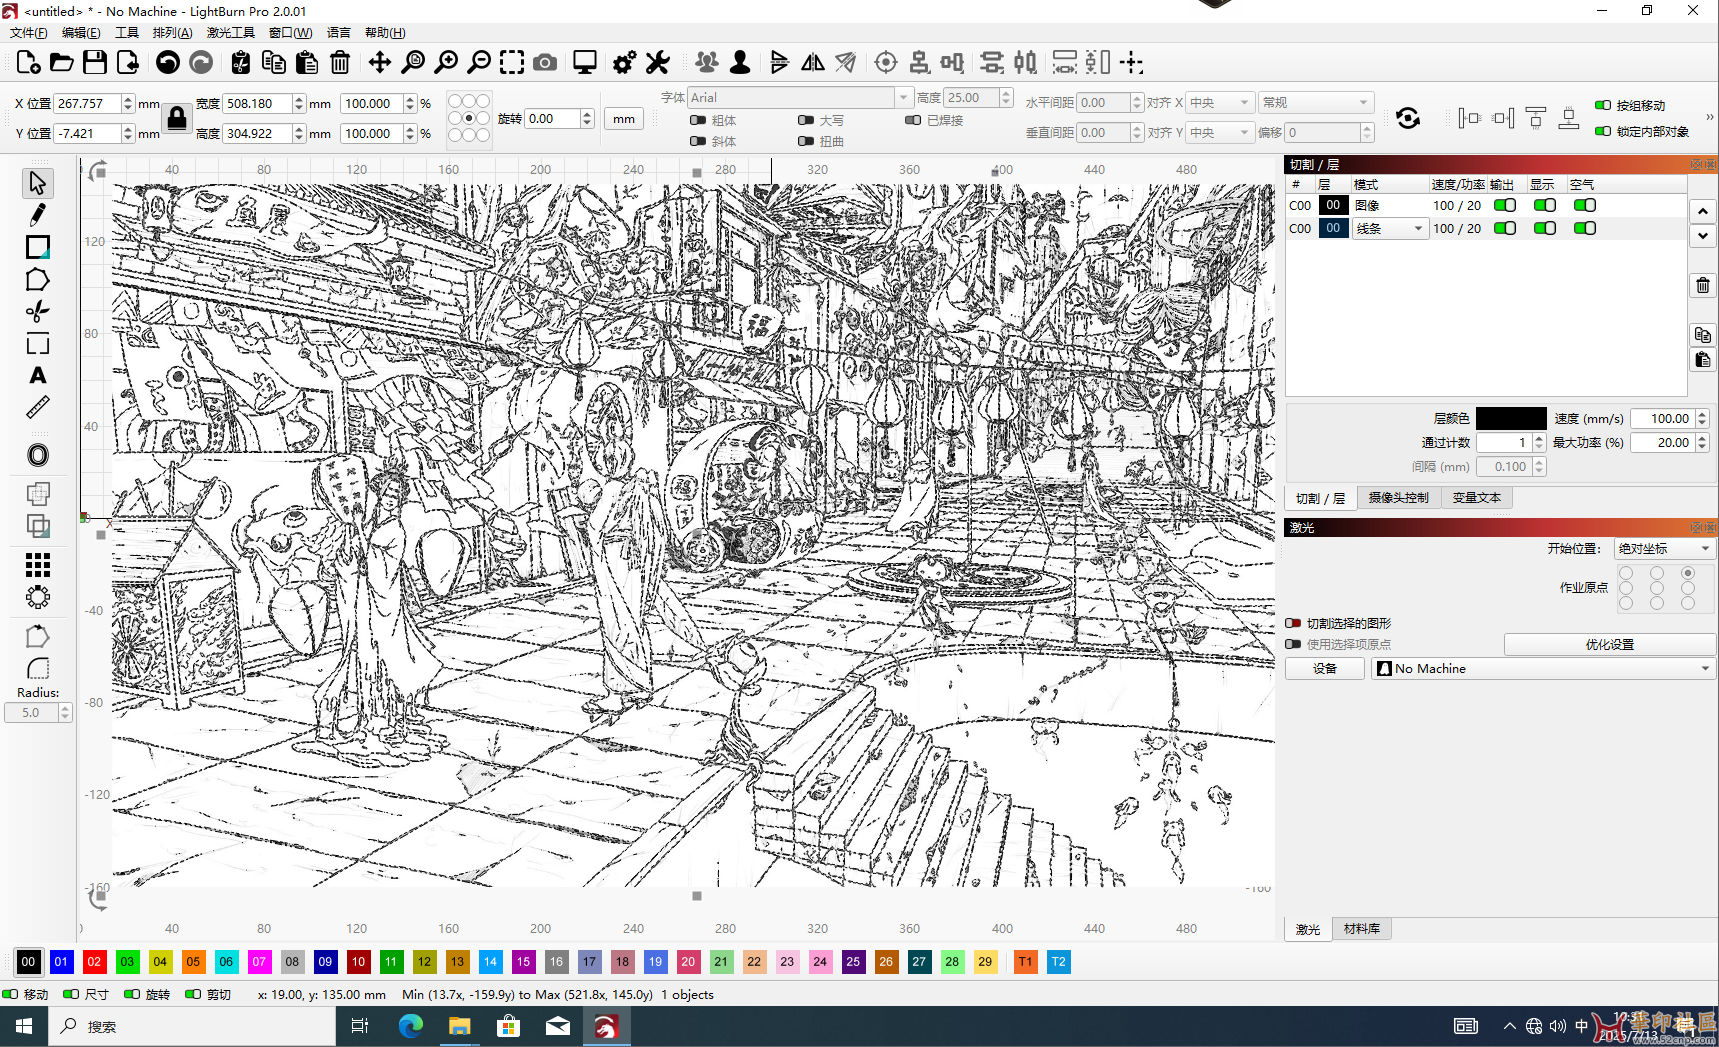
Task: Increase 最大功率 (%) stepper value
Action: [1703, 438]
